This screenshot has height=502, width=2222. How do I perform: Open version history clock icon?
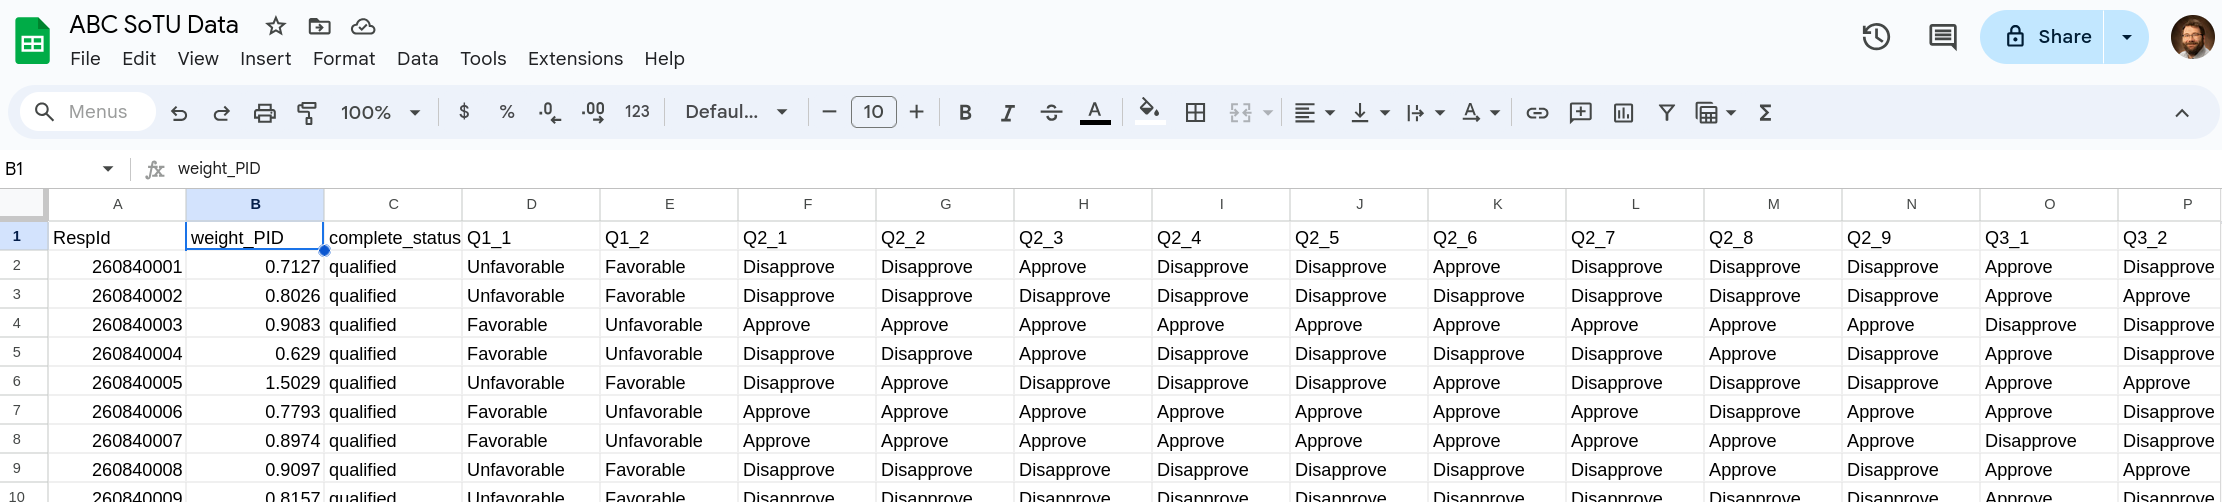tap(1876, 37)
